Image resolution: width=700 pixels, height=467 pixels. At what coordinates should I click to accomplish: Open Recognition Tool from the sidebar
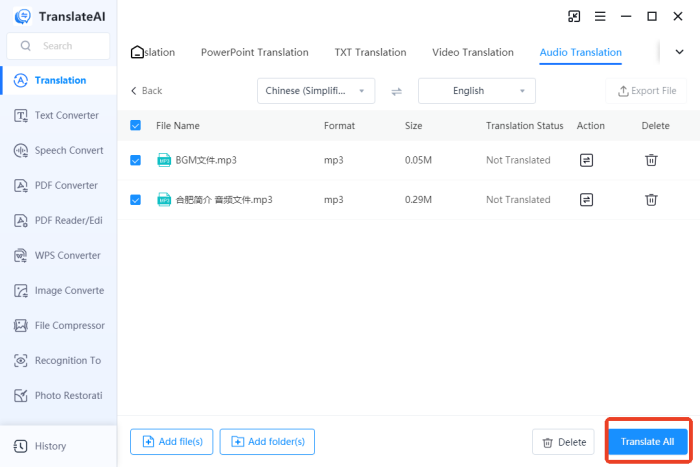[58, 360]
